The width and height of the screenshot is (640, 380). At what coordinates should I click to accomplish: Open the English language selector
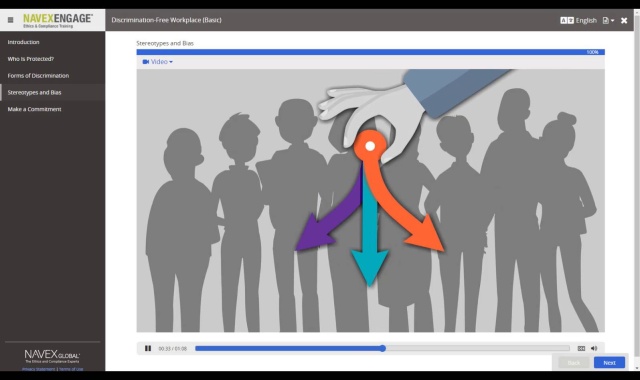coord(586,20)
